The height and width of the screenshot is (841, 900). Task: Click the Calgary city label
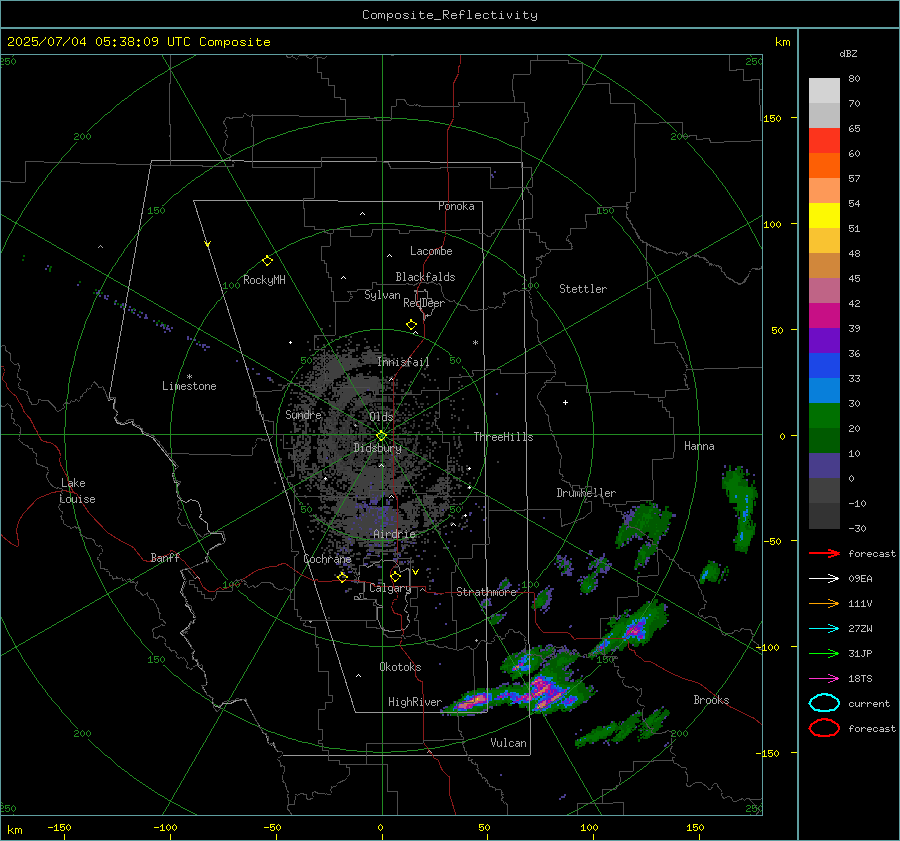point(390,588)
